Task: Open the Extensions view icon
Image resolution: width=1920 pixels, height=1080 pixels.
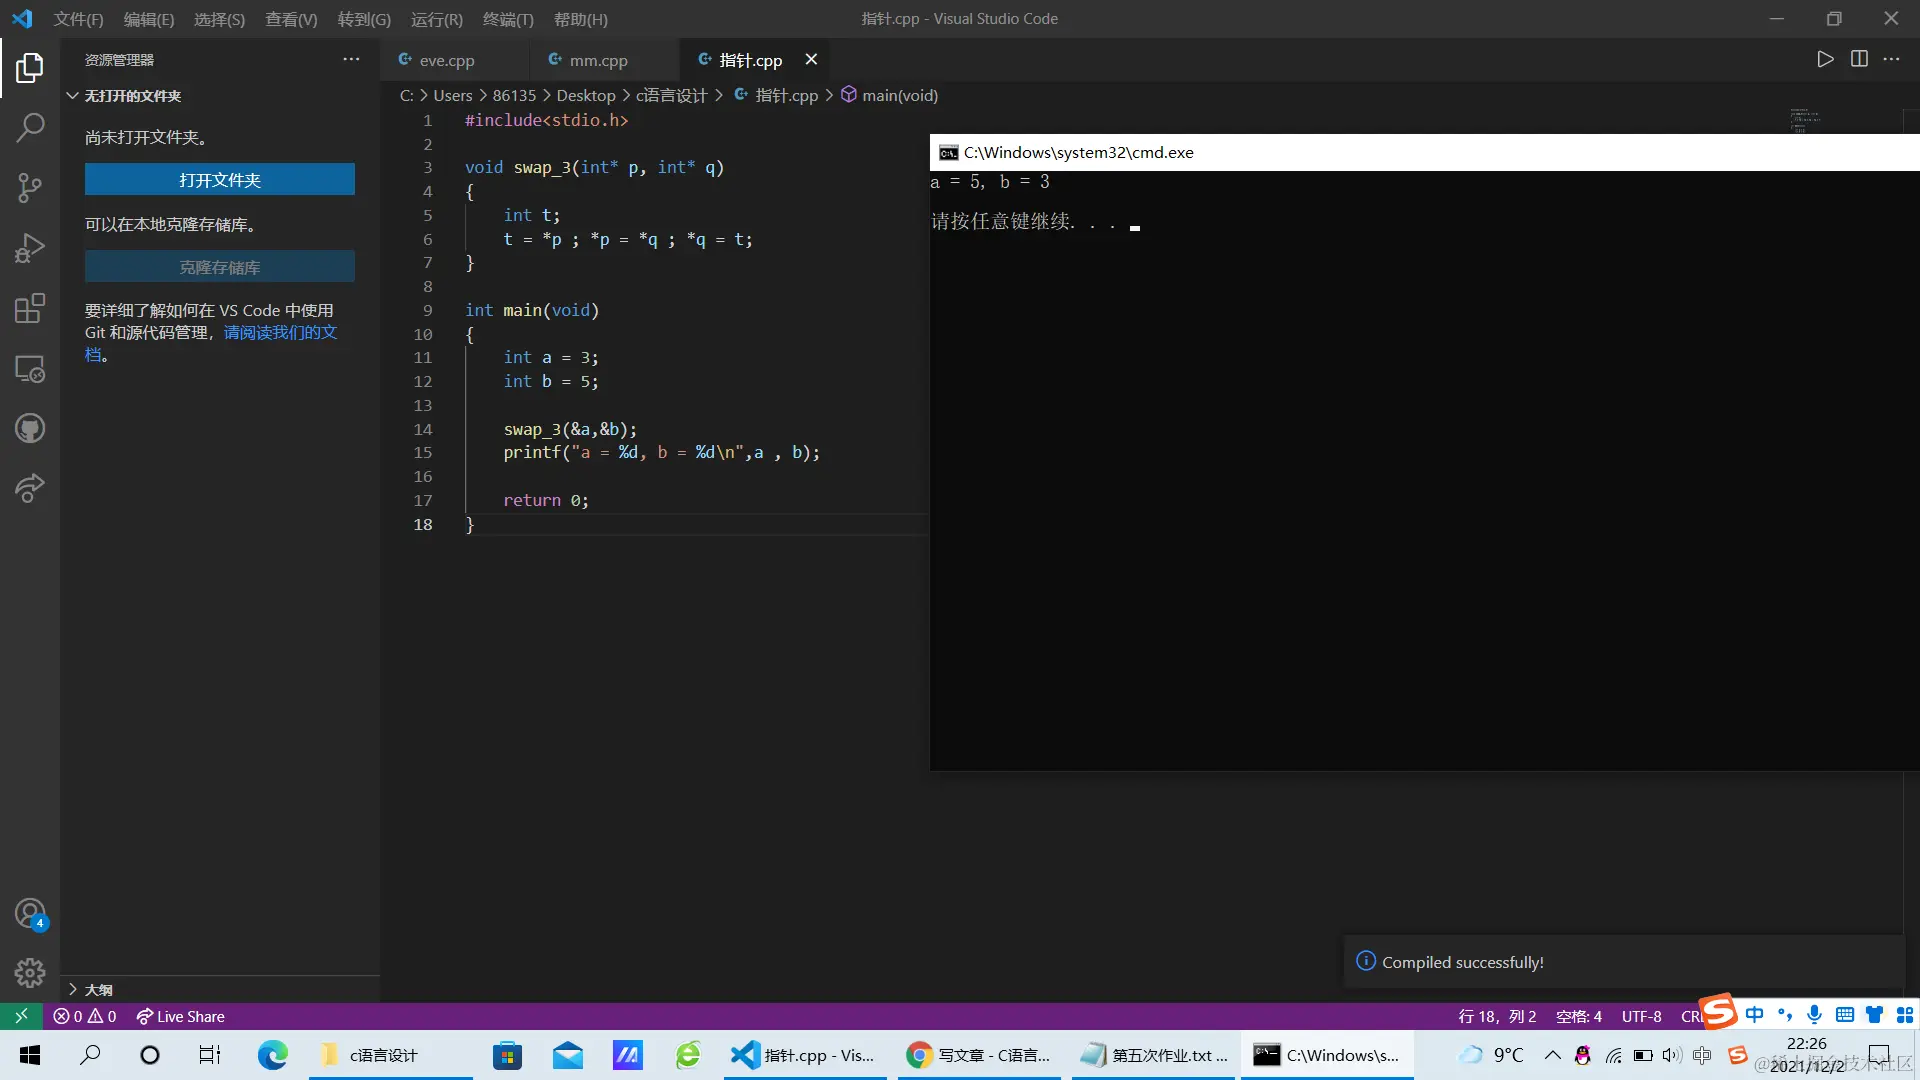Action: 30,308
